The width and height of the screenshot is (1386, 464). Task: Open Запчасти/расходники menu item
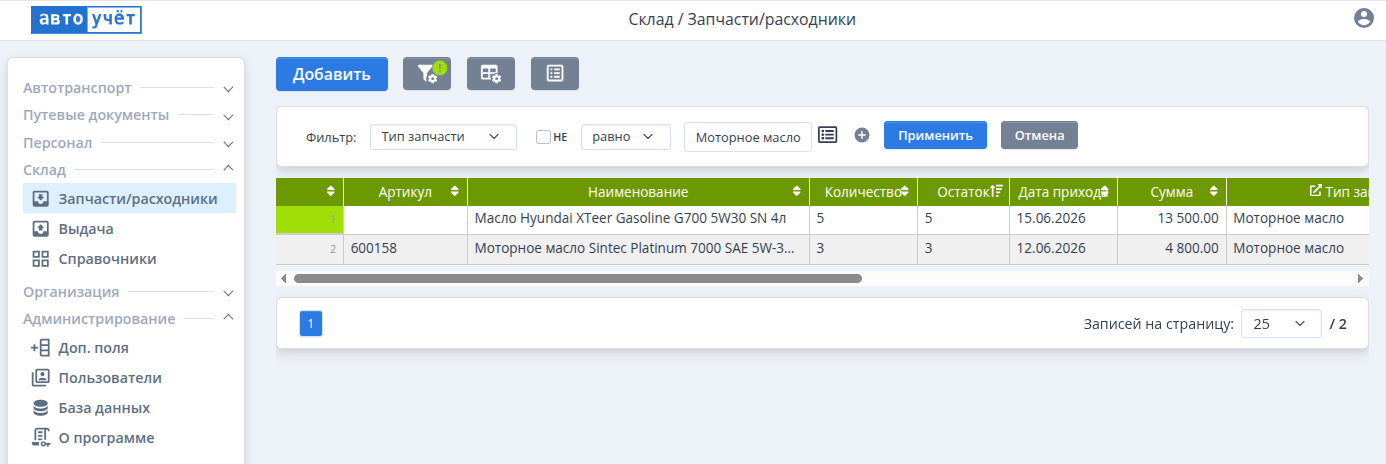coord(130,199)
